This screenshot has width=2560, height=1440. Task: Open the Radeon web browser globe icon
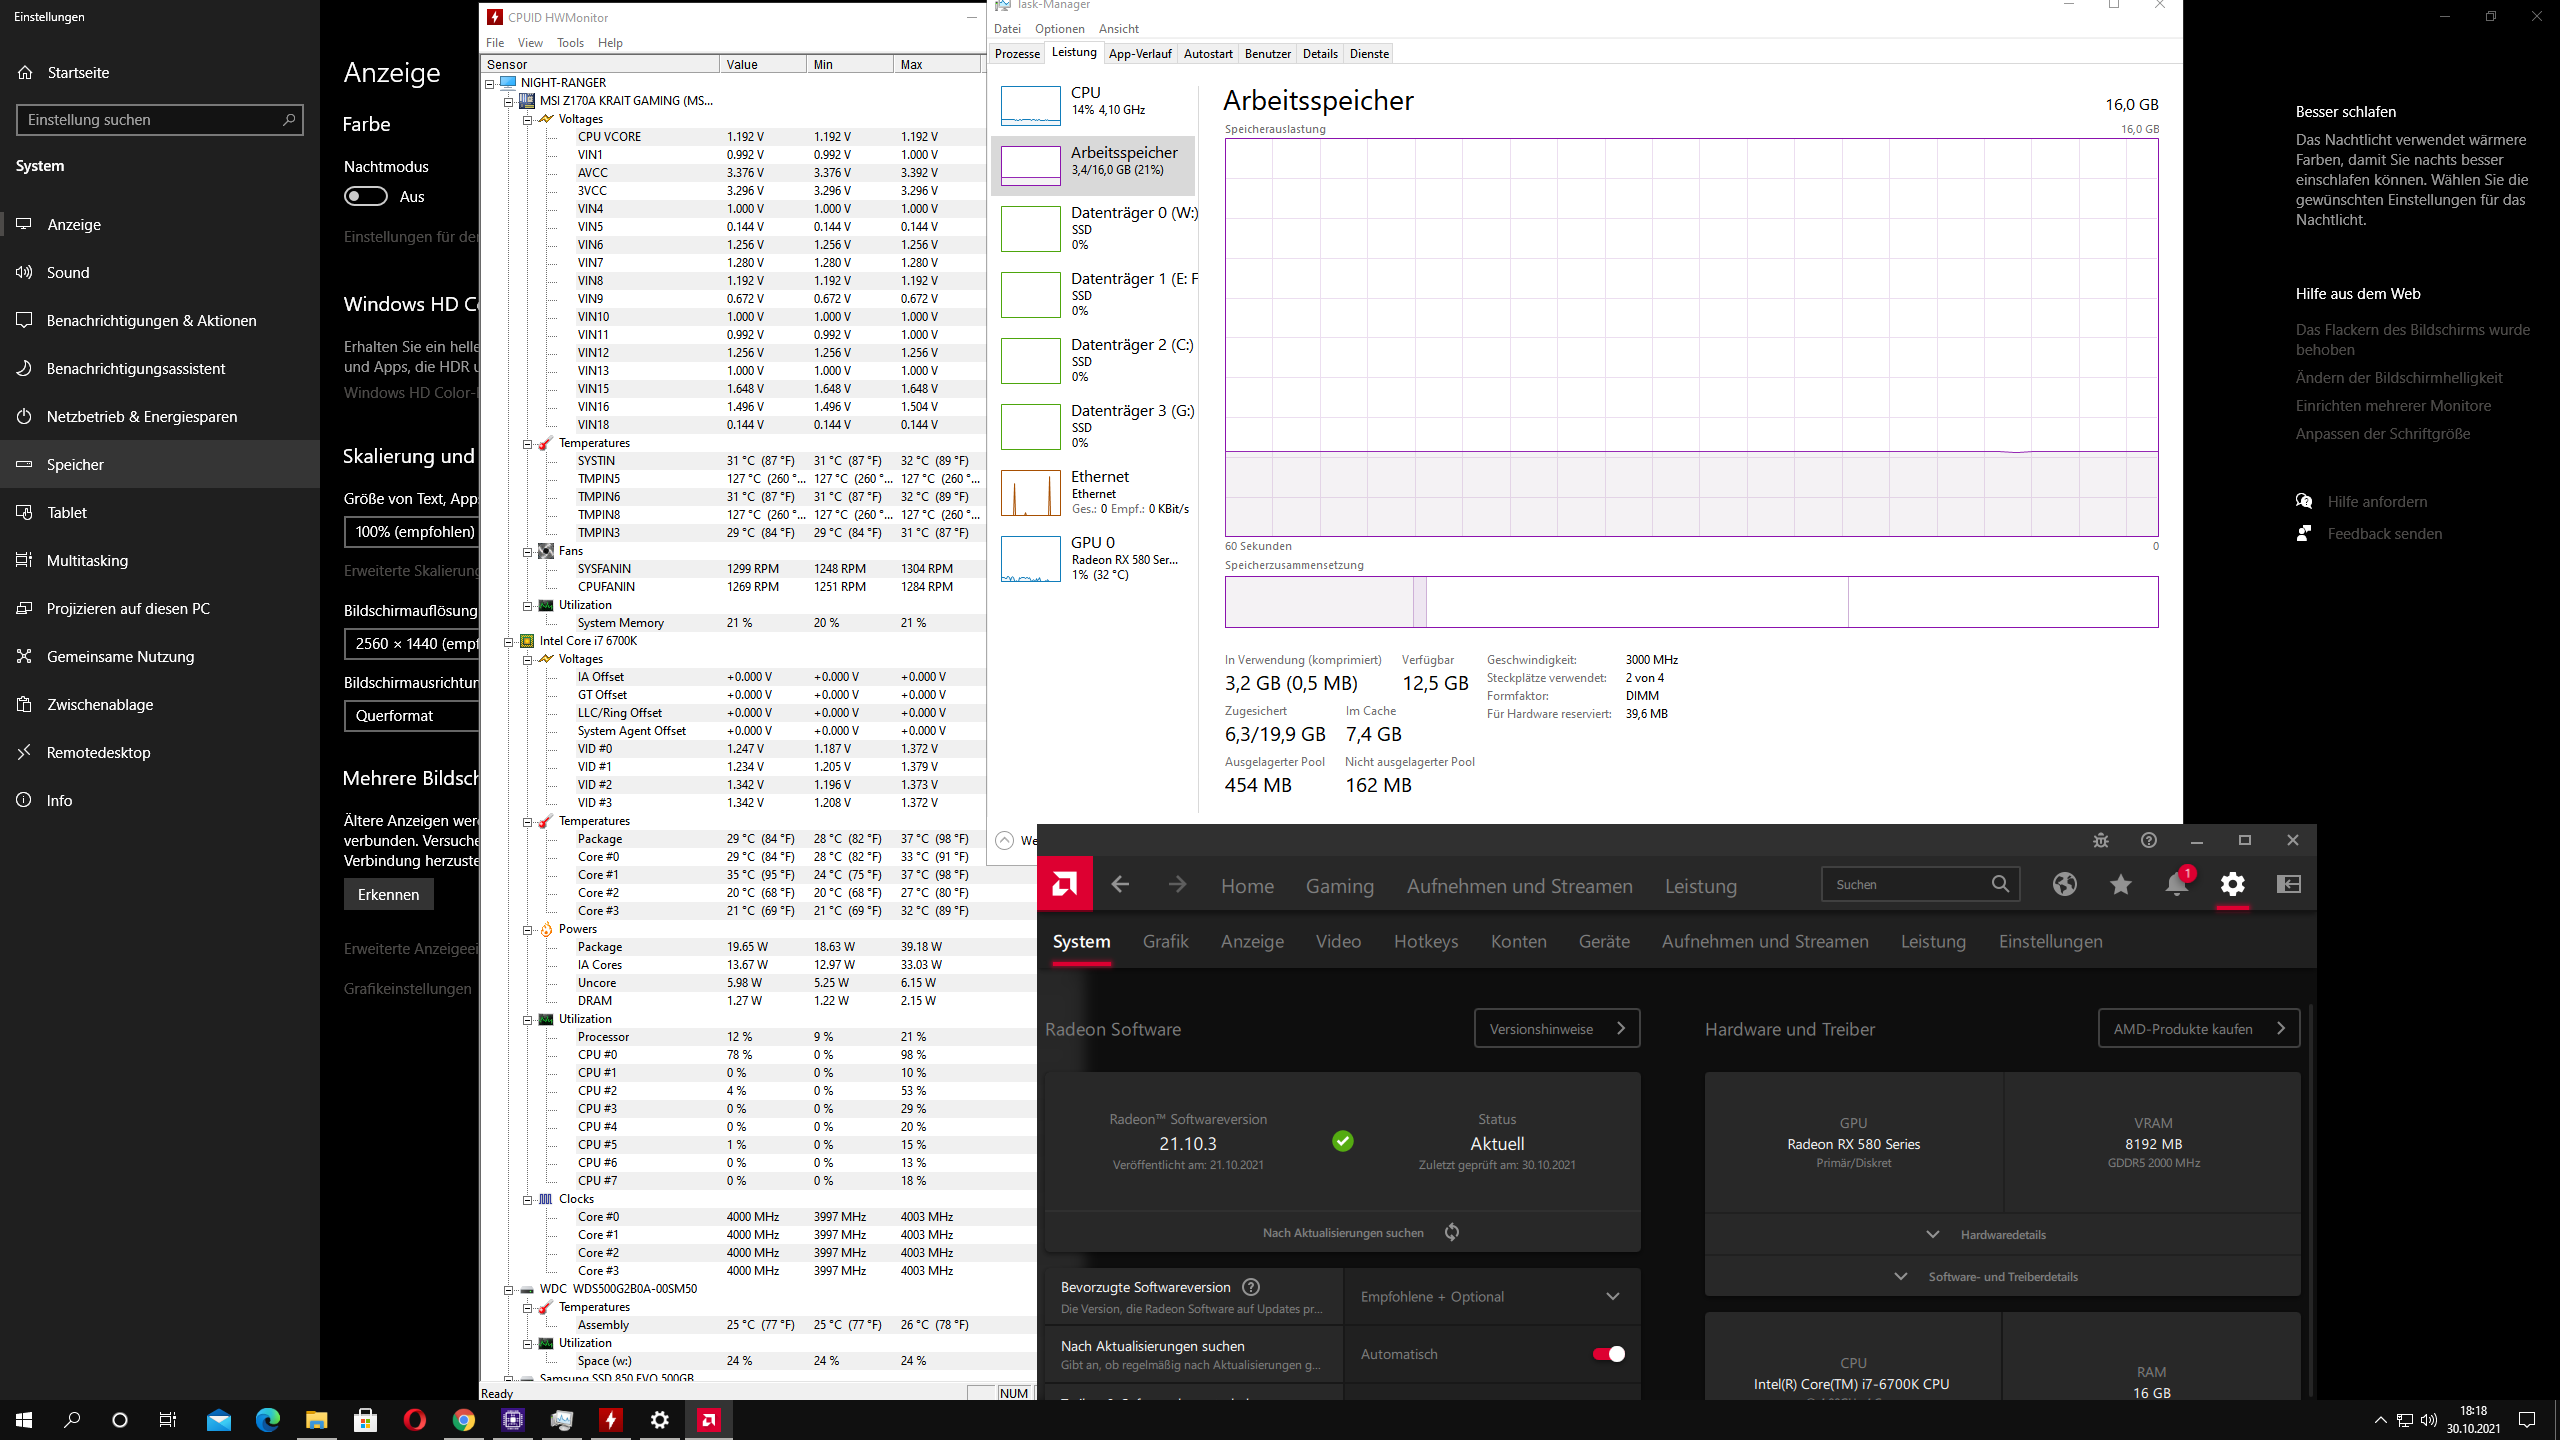pyautogui.click(x=2064, y=884)
